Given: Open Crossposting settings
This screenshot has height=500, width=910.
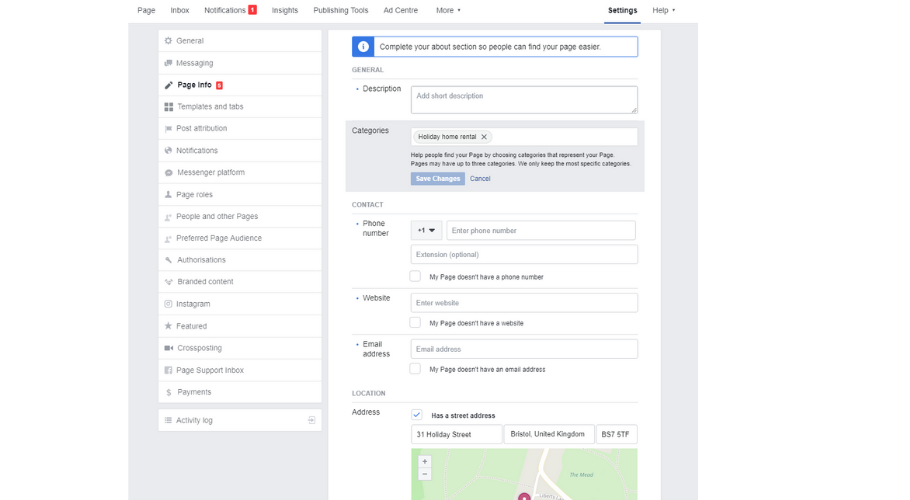Looking at the screenshot, I should pyautogui.click(x=240, y=348).
